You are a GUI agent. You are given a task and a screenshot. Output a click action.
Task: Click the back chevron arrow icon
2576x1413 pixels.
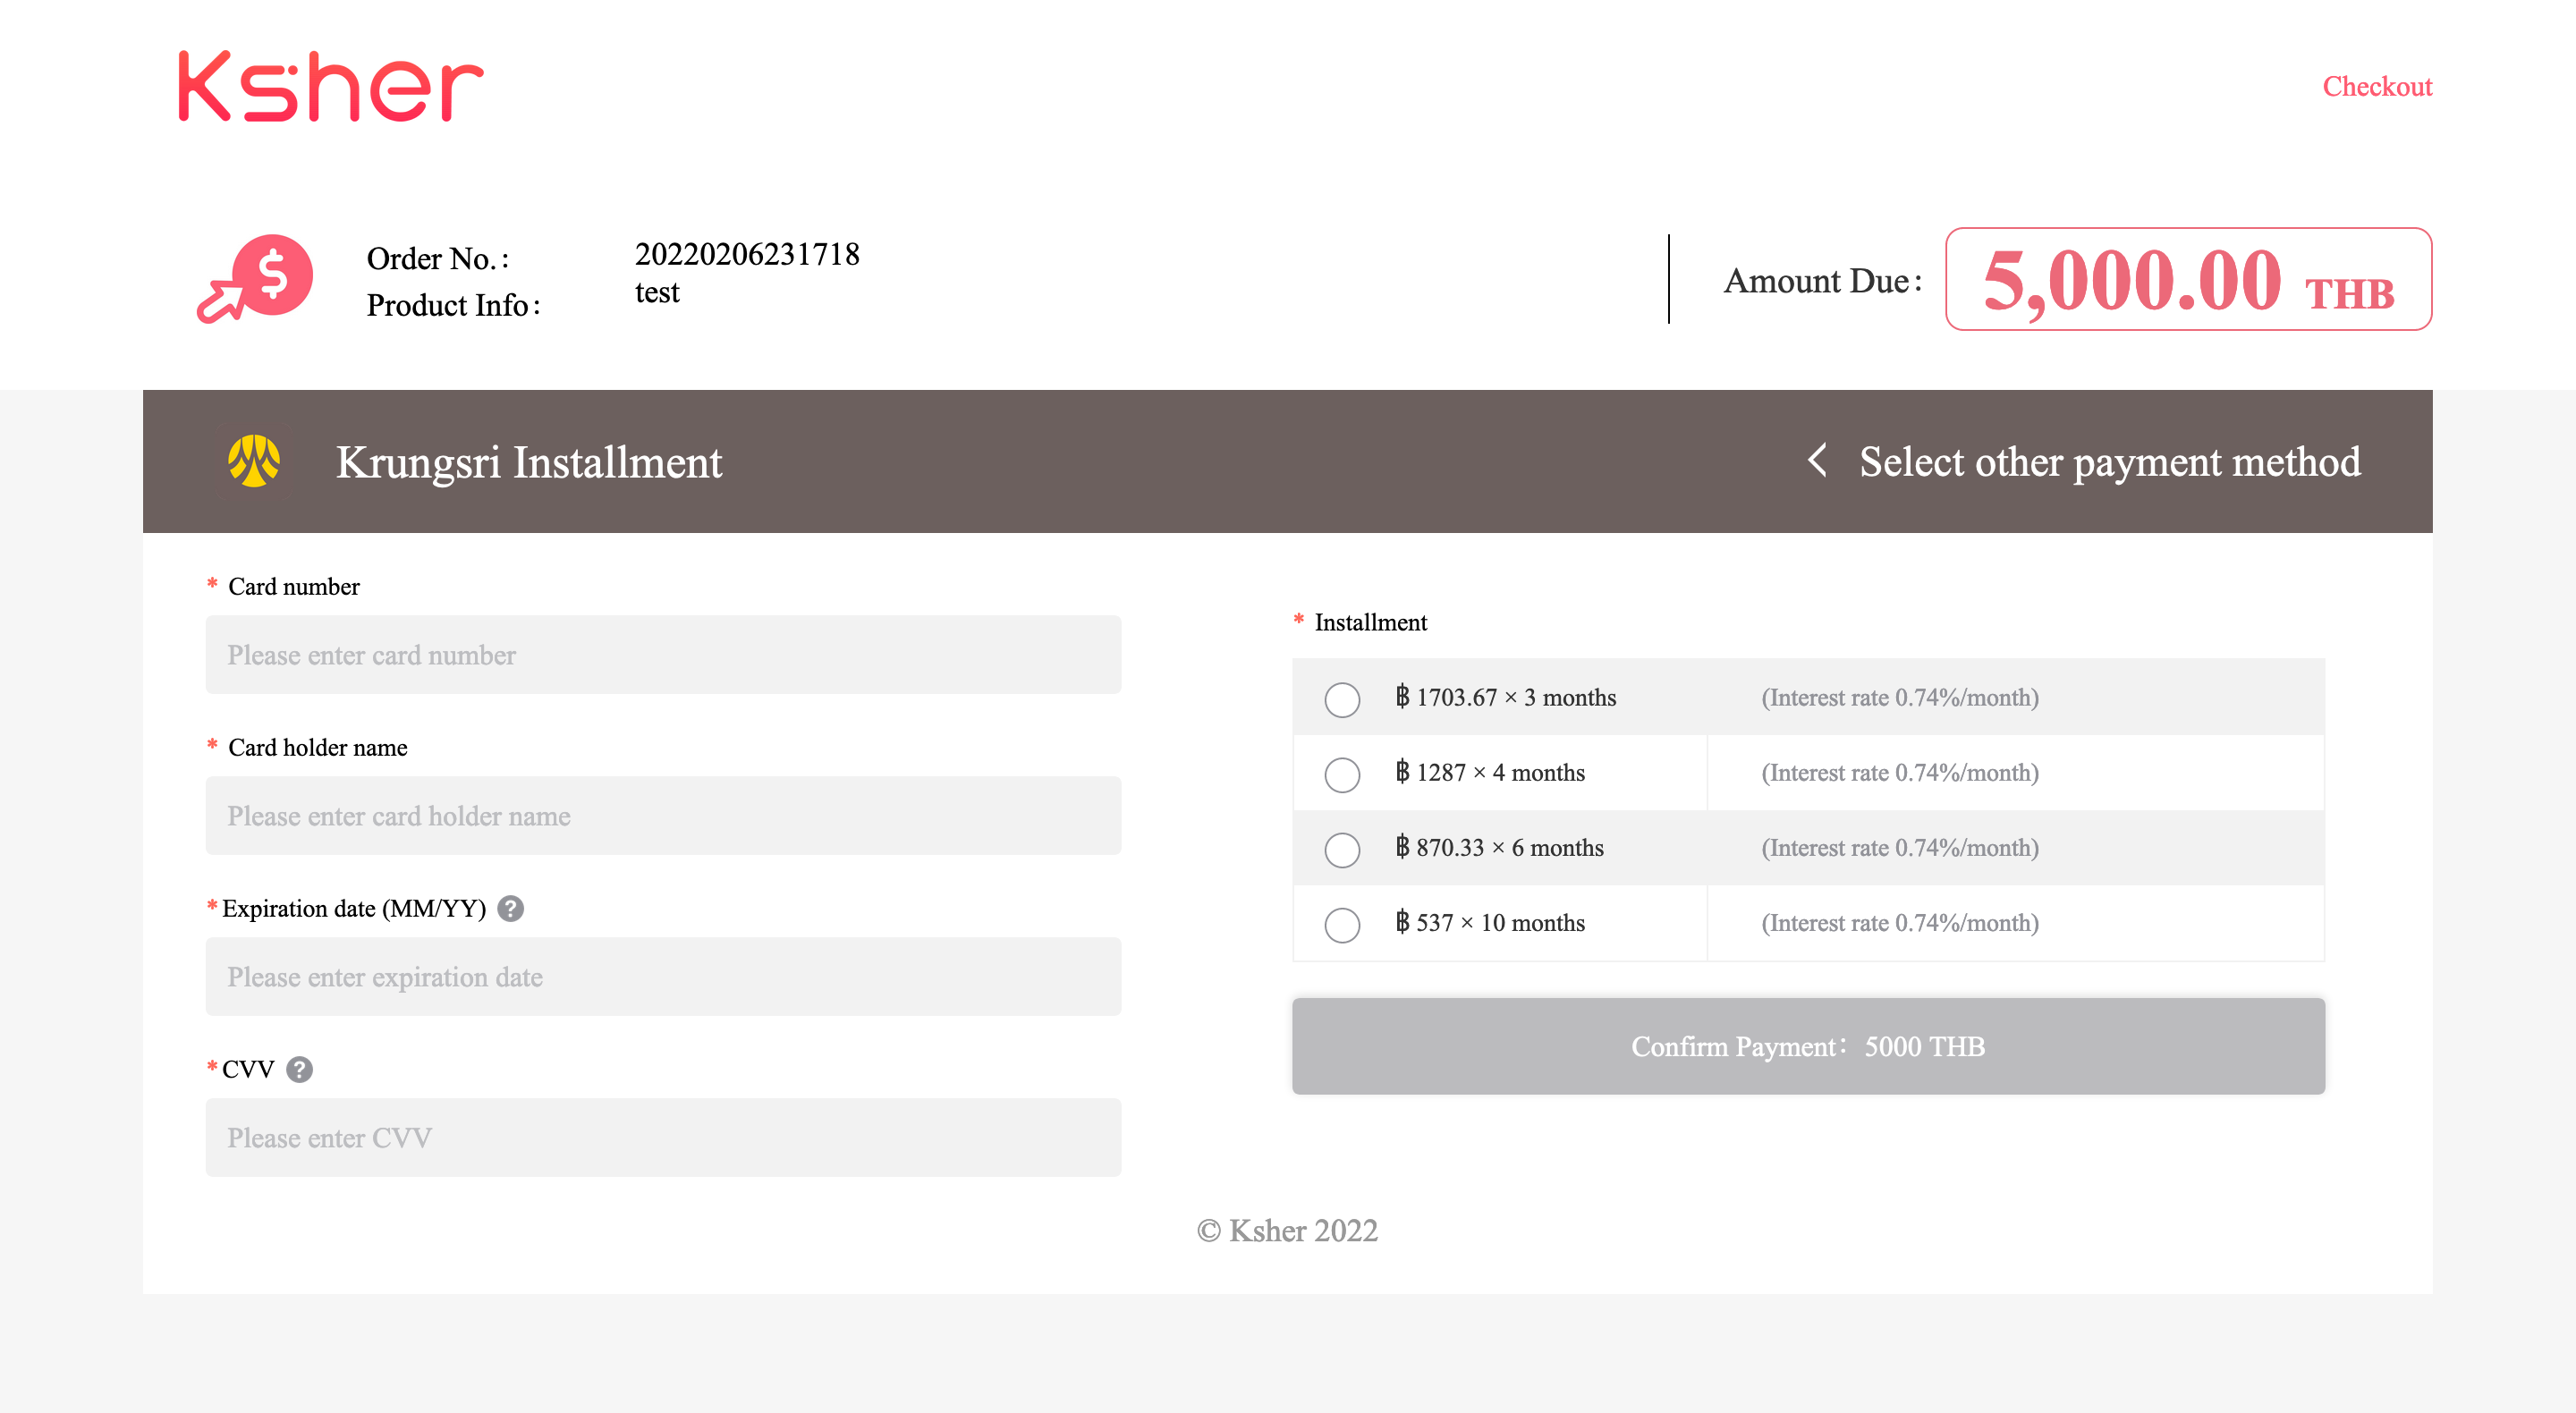click(x=1818, y=461)
